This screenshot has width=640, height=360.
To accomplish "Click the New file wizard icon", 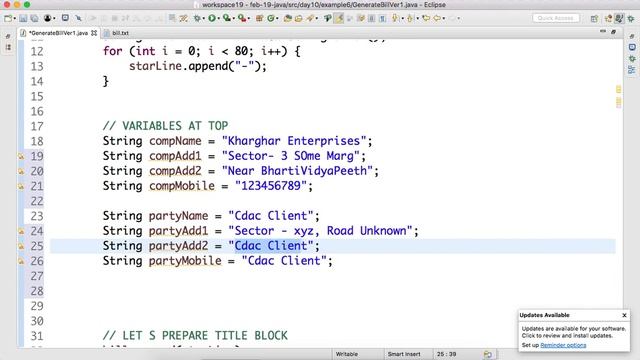I will coord(8,18).
